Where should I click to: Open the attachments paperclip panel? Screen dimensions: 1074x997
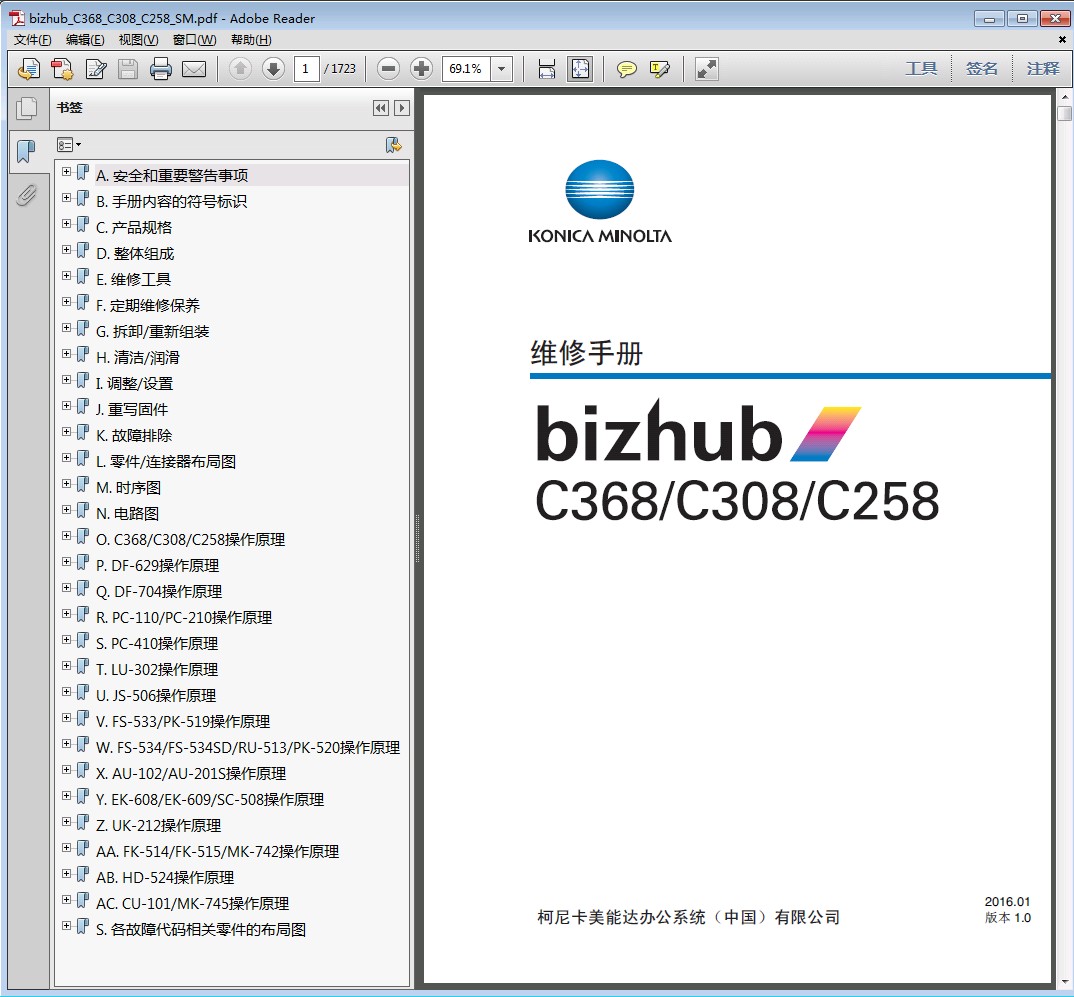click(27, 195)
